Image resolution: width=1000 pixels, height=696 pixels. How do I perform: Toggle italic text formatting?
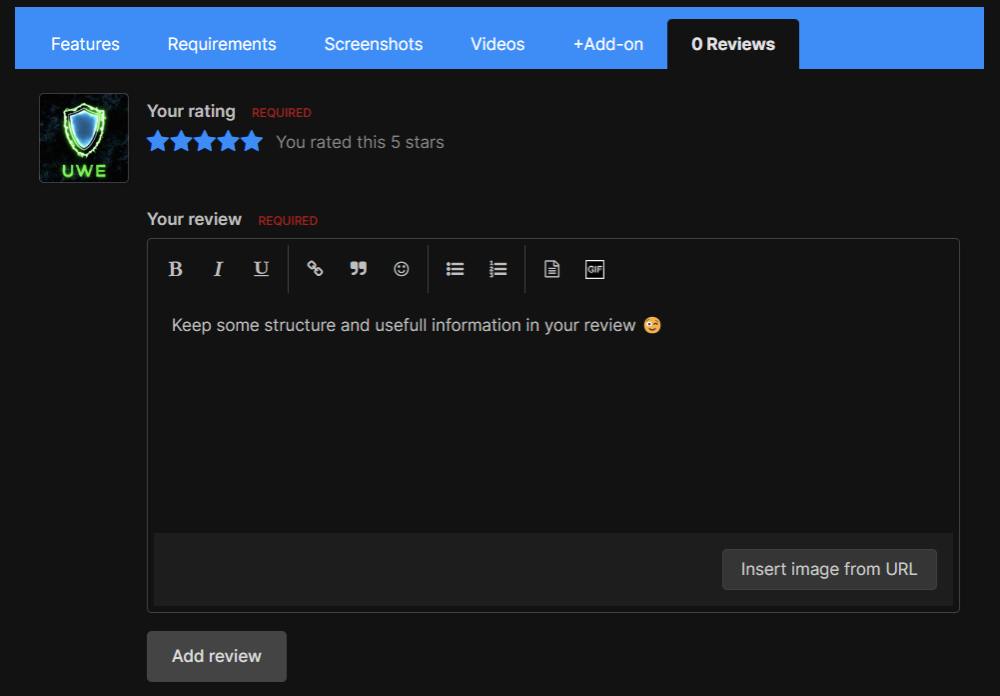(x=218, y=269)
